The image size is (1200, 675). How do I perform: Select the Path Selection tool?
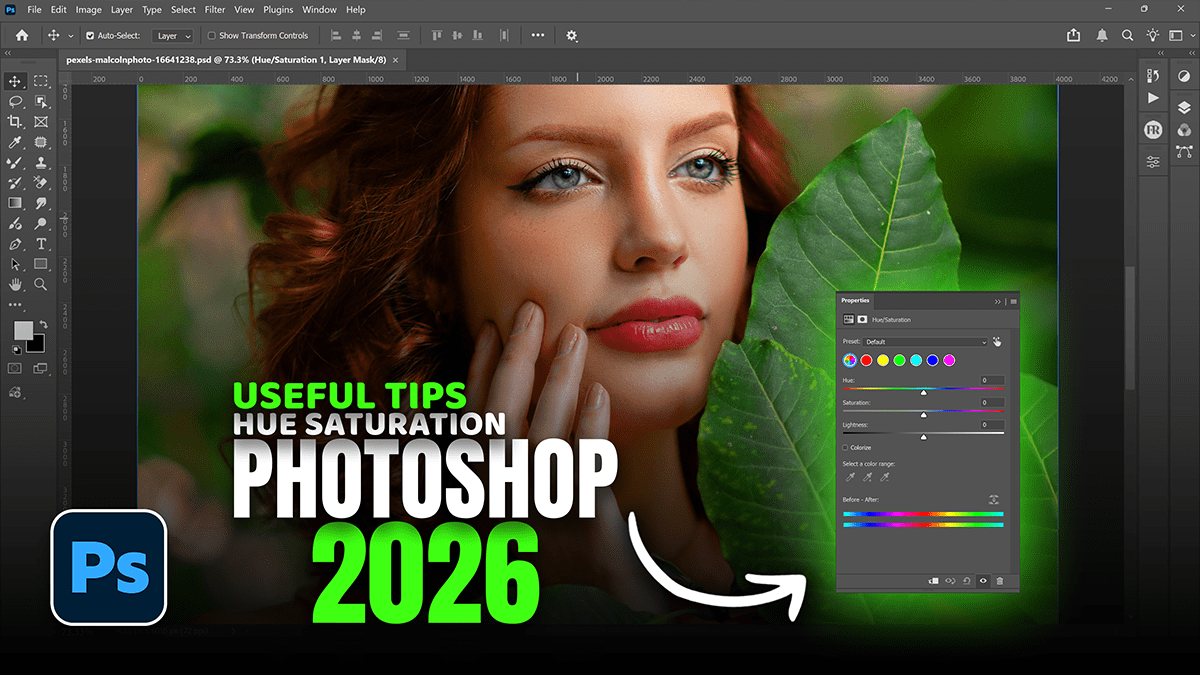(x=15, y=264)
